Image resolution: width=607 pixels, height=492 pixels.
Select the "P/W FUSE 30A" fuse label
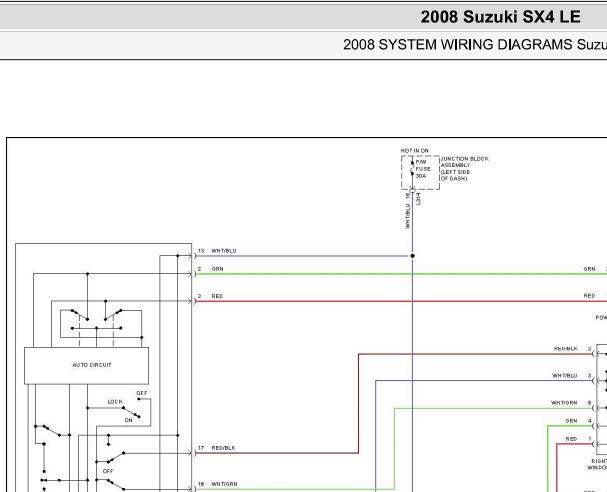423,169
